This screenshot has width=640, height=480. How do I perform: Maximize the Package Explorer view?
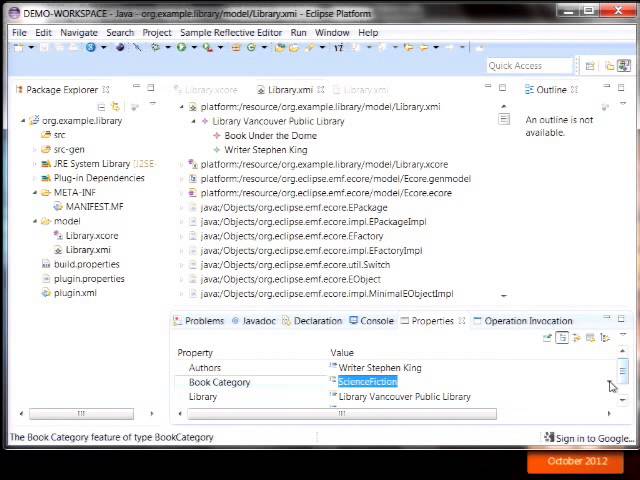[151, 87]
